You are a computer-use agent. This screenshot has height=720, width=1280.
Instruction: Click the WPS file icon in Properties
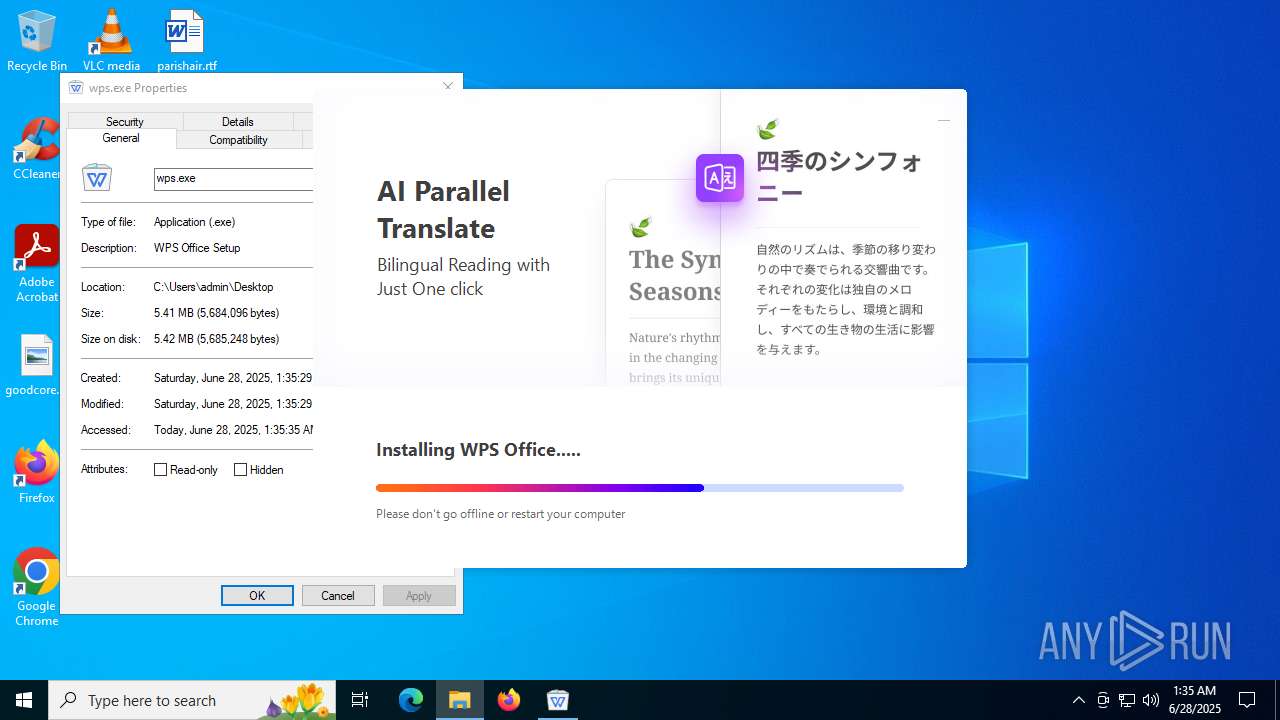click(97, 178)
